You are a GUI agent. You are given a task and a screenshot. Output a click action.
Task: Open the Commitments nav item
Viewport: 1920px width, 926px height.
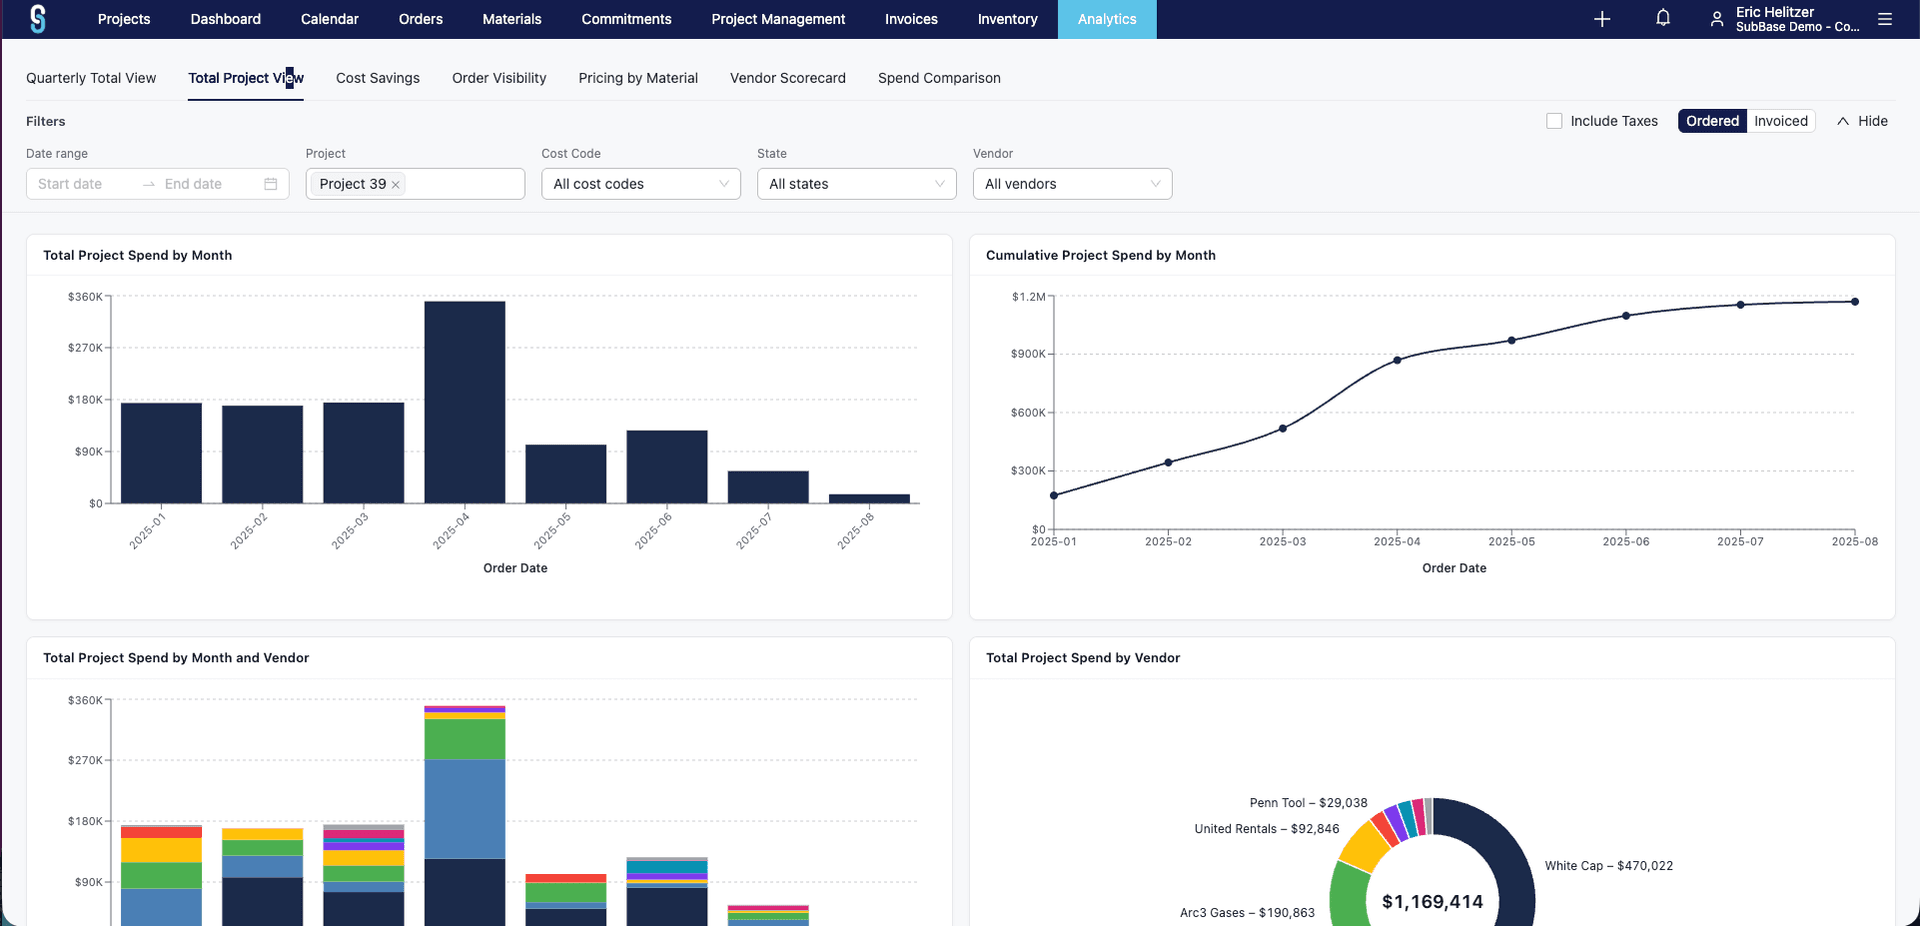click(x=627, y=19)
